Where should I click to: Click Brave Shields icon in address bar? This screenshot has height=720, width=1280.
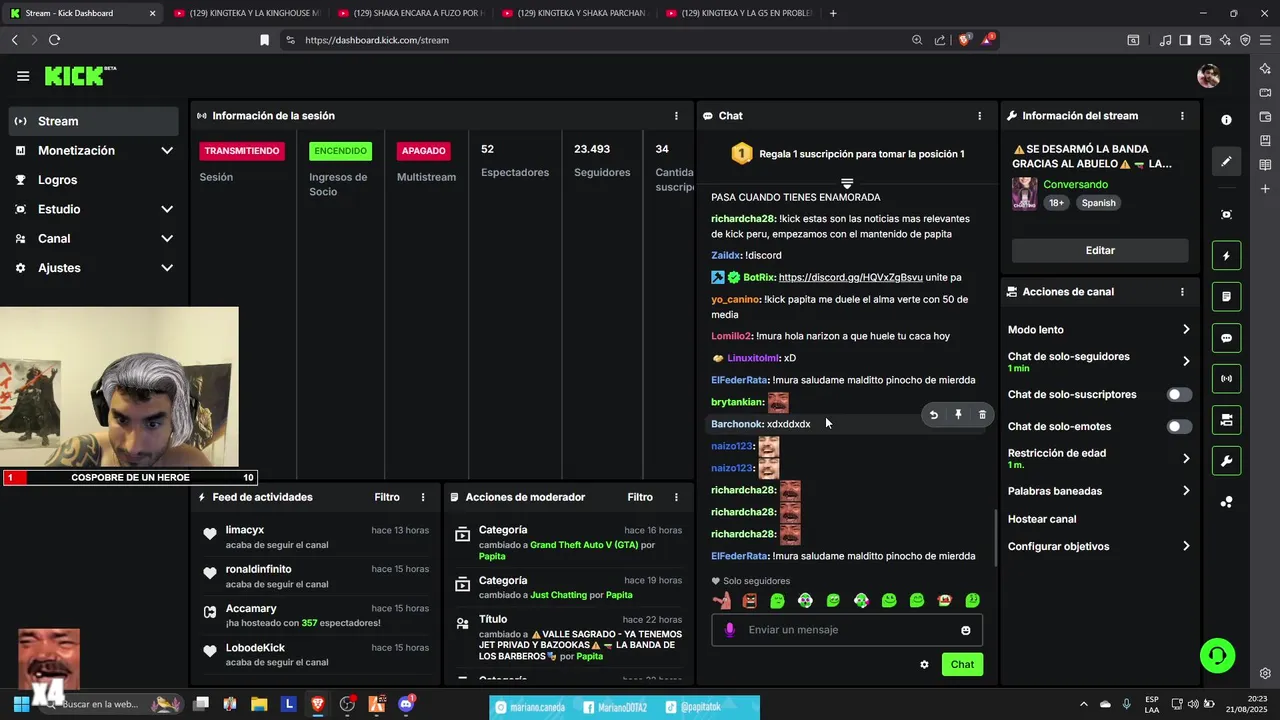(x=965, y=40)
